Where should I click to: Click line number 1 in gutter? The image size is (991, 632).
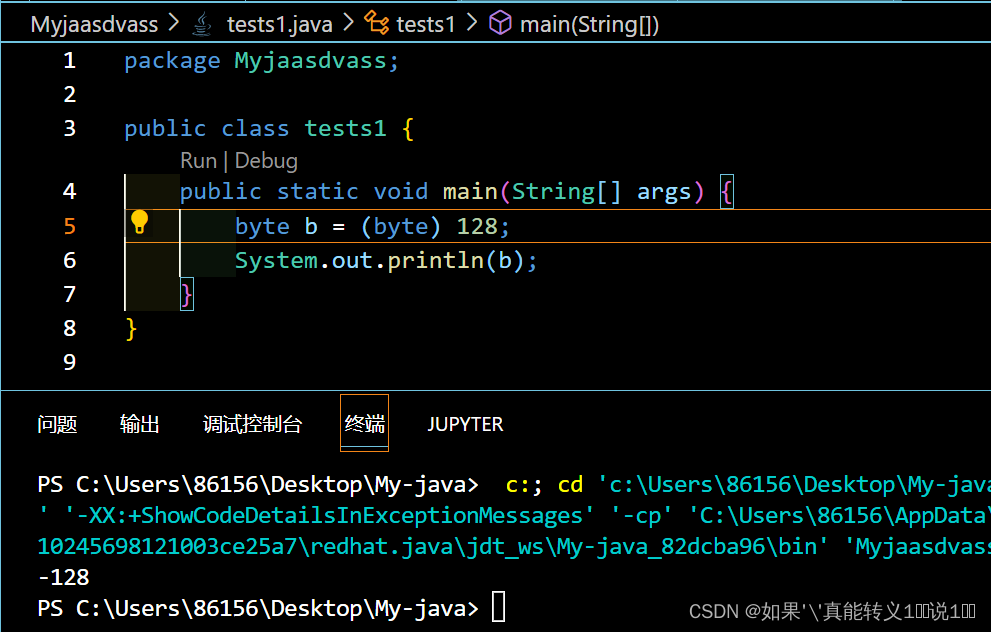pyautogui.click(x=70, y=61)
